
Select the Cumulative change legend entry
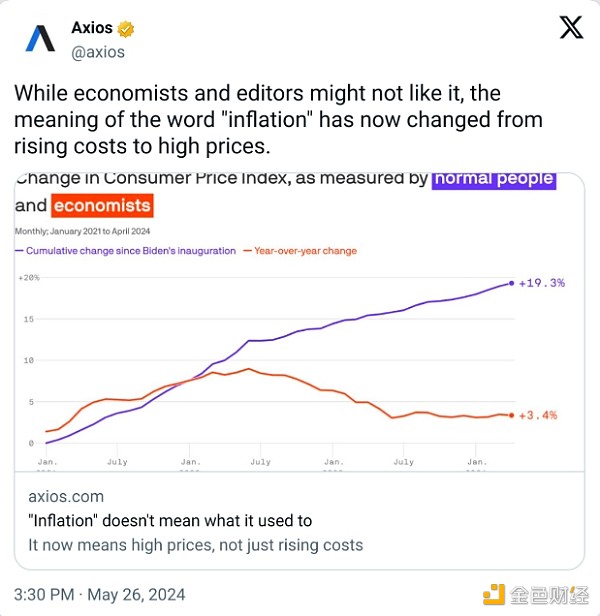125,251
